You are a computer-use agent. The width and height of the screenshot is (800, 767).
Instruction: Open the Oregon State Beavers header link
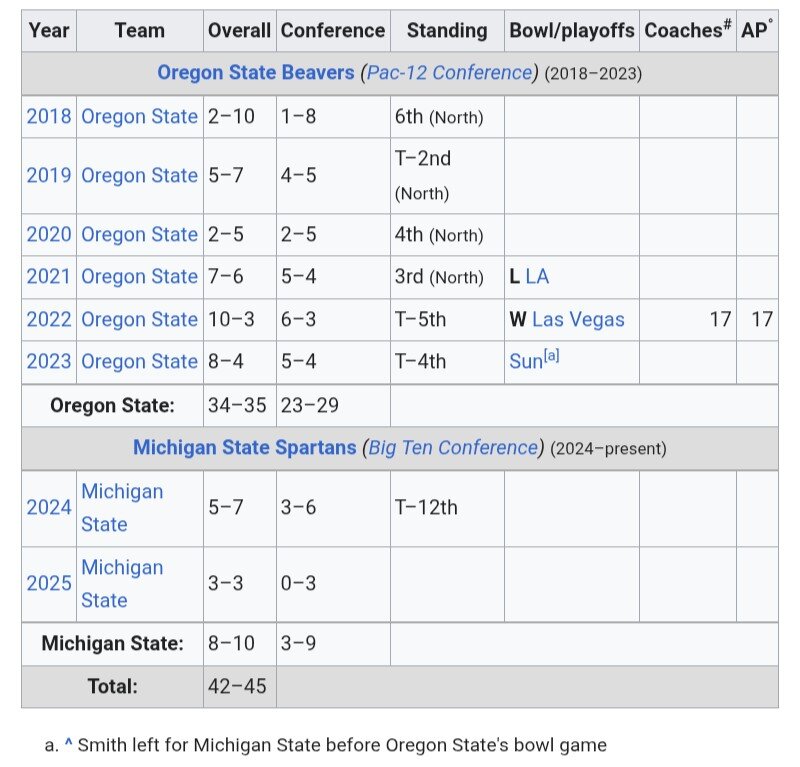(x=255, y=73)
